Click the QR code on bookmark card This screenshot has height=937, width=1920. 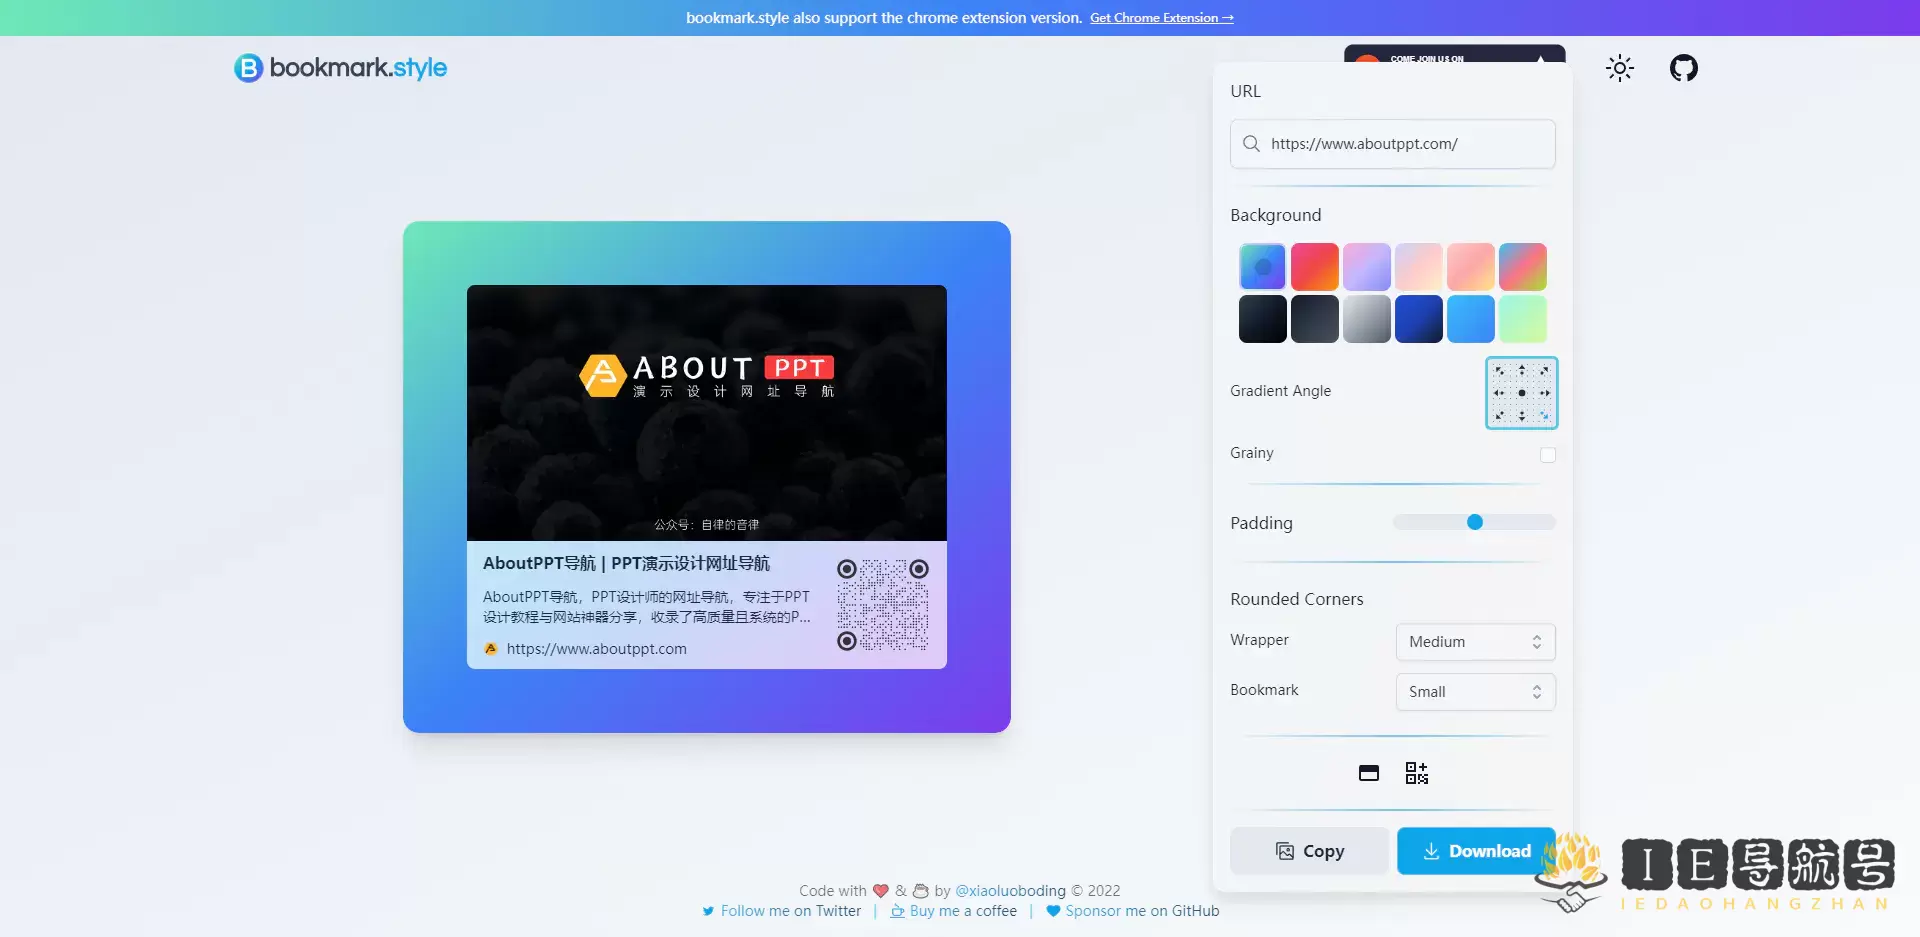(882, 605)
